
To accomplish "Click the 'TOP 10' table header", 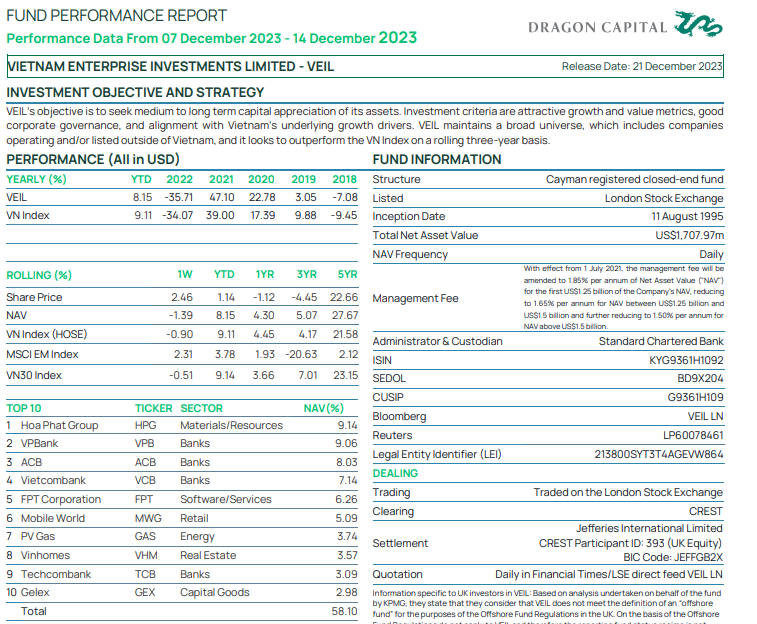I will coord(24,408).
